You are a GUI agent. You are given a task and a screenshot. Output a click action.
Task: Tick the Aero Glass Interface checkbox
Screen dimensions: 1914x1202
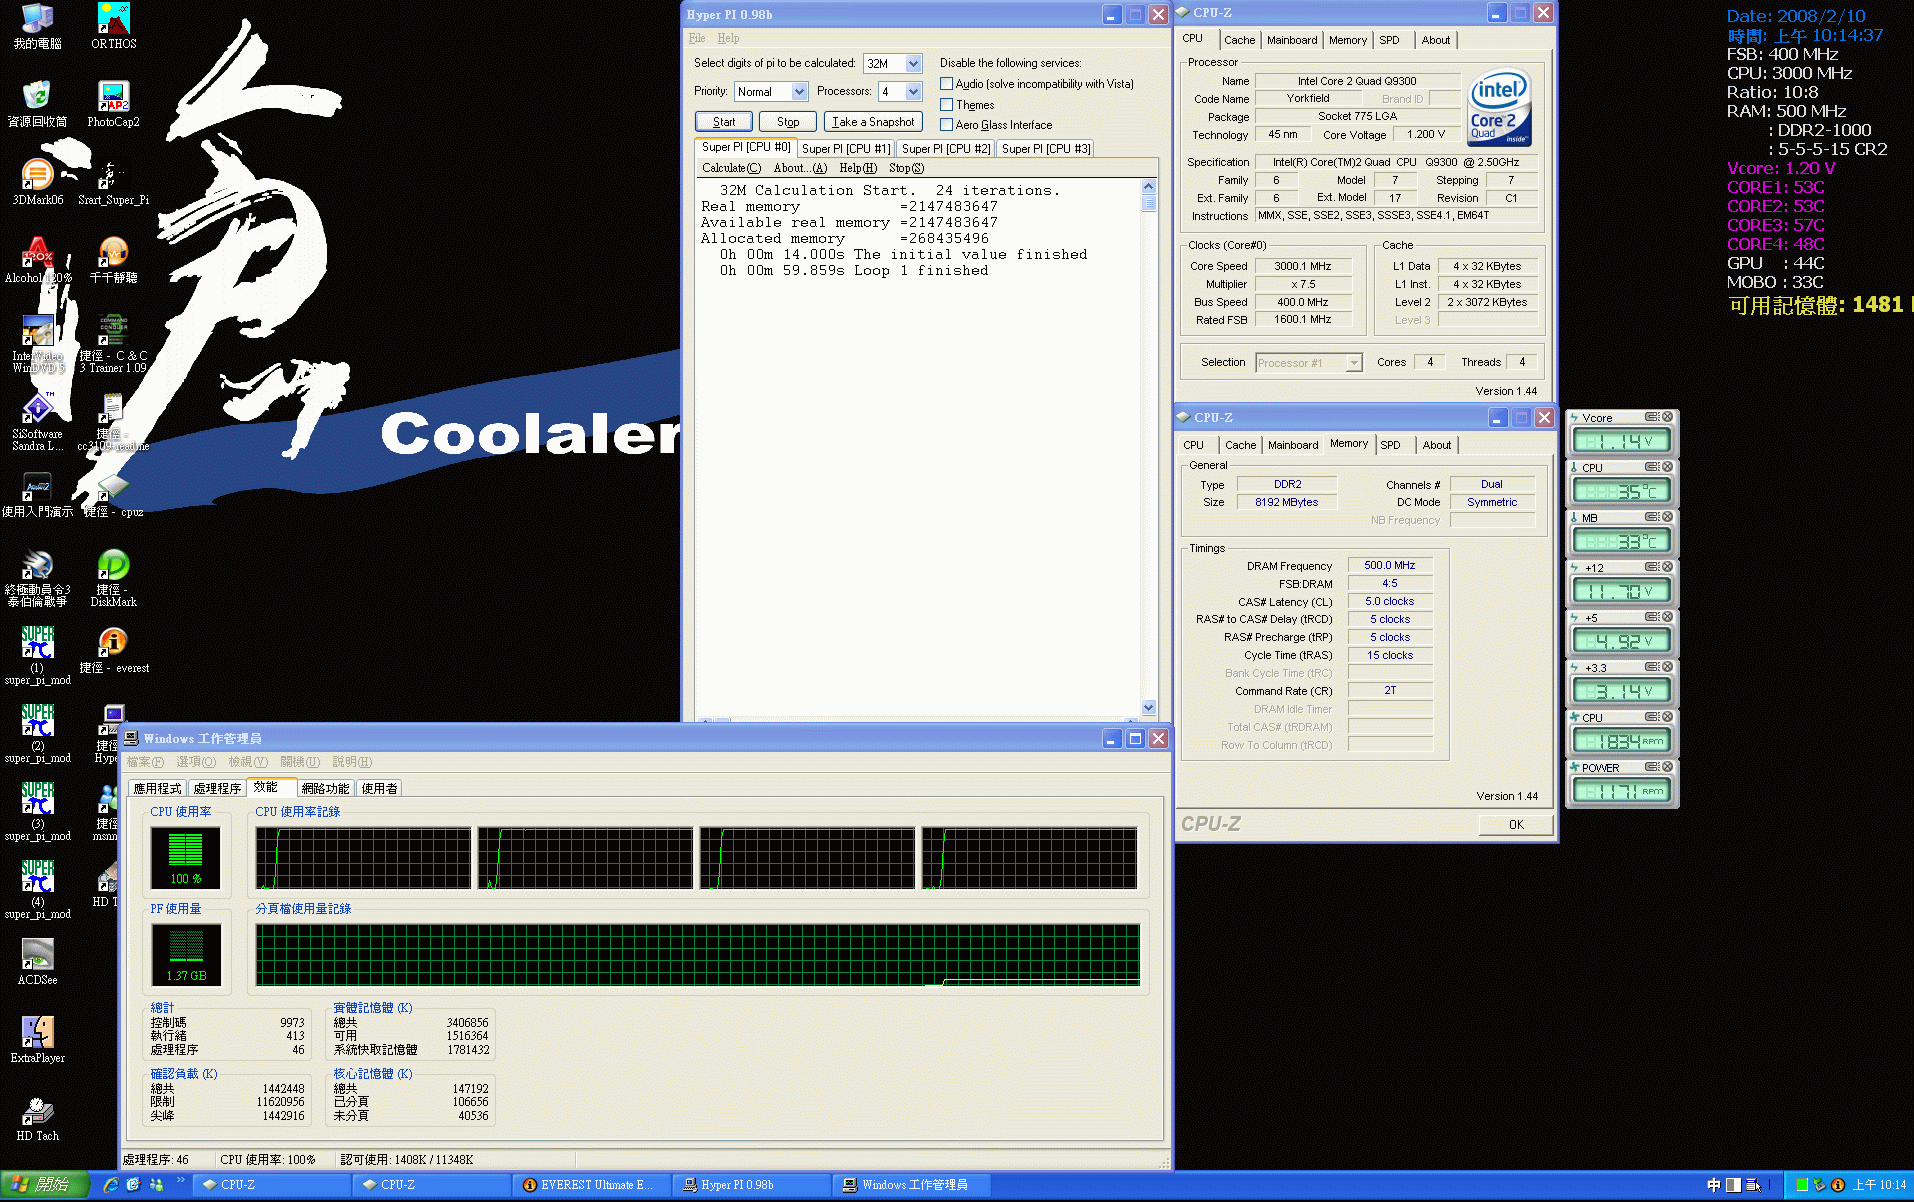946,125
